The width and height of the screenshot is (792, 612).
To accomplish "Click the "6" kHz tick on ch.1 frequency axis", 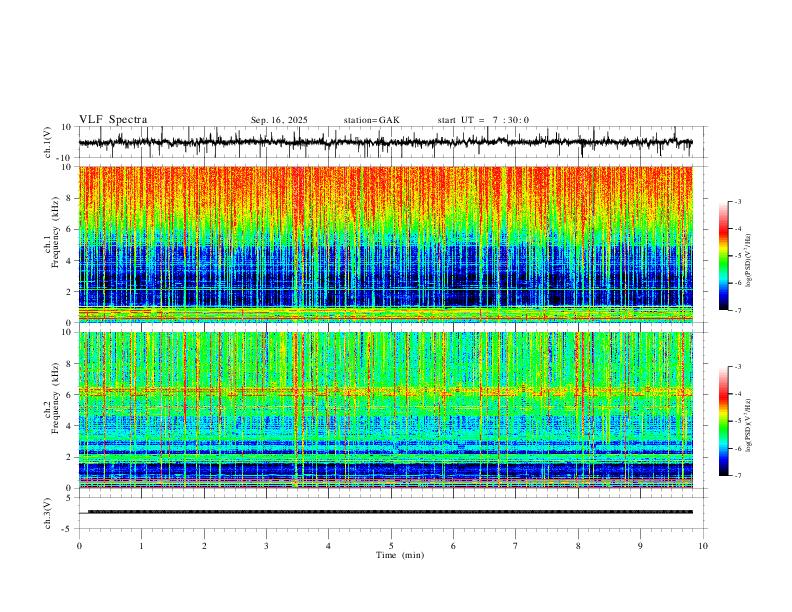I will click(x=70, y=229).
